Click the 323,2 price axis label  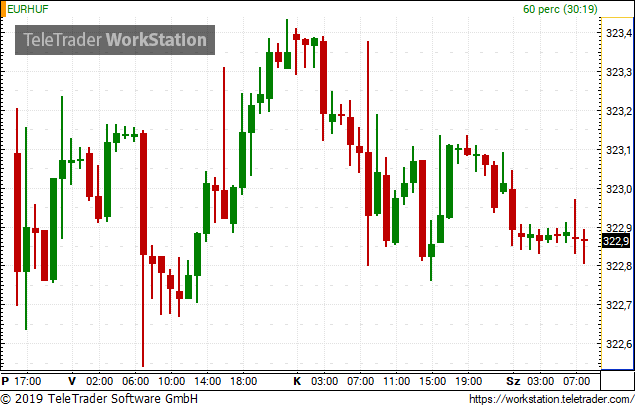pos(618,111)
